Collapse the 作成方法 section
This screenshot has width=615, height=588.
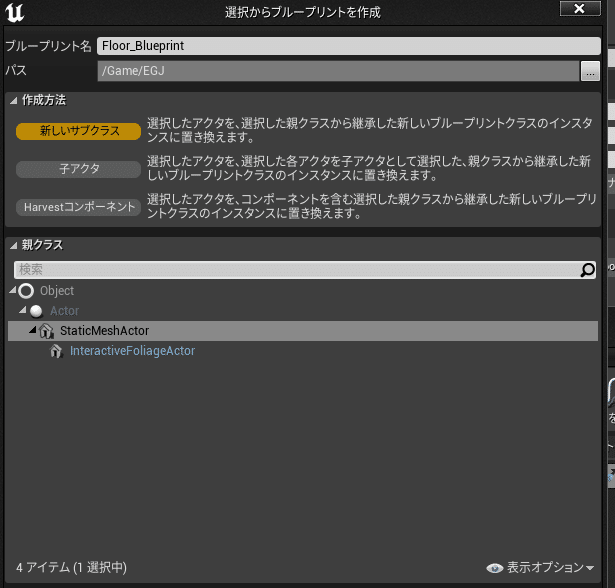click(x=14, y=101)
